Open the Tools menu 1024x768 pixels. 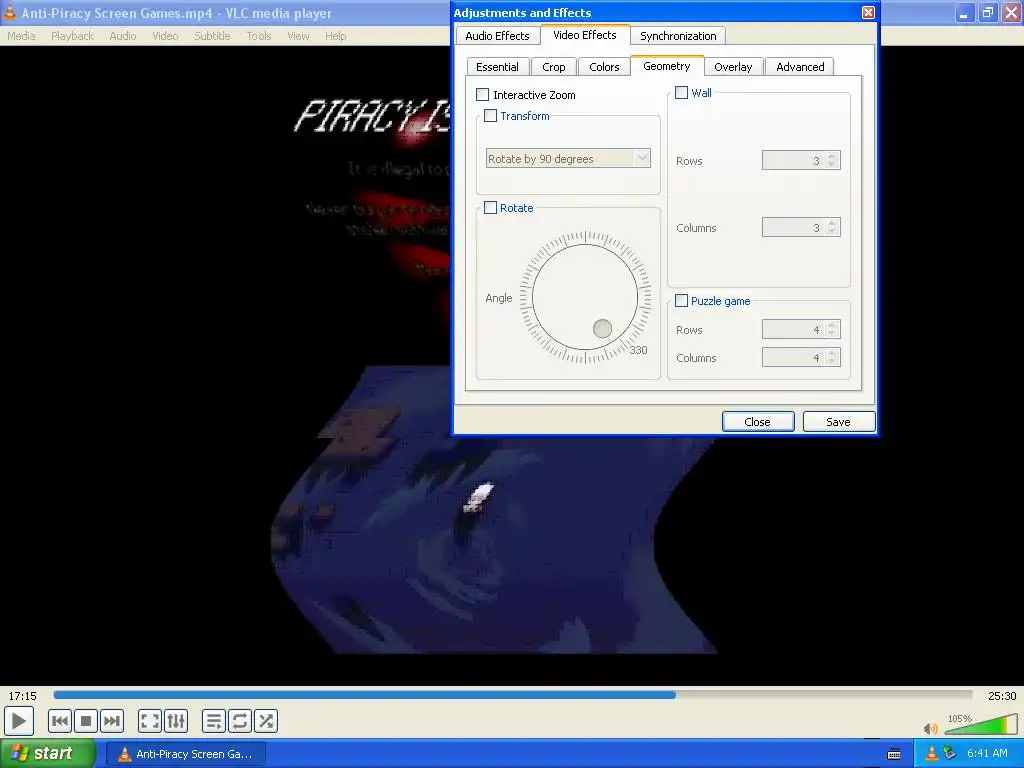[x=259, y=36]
